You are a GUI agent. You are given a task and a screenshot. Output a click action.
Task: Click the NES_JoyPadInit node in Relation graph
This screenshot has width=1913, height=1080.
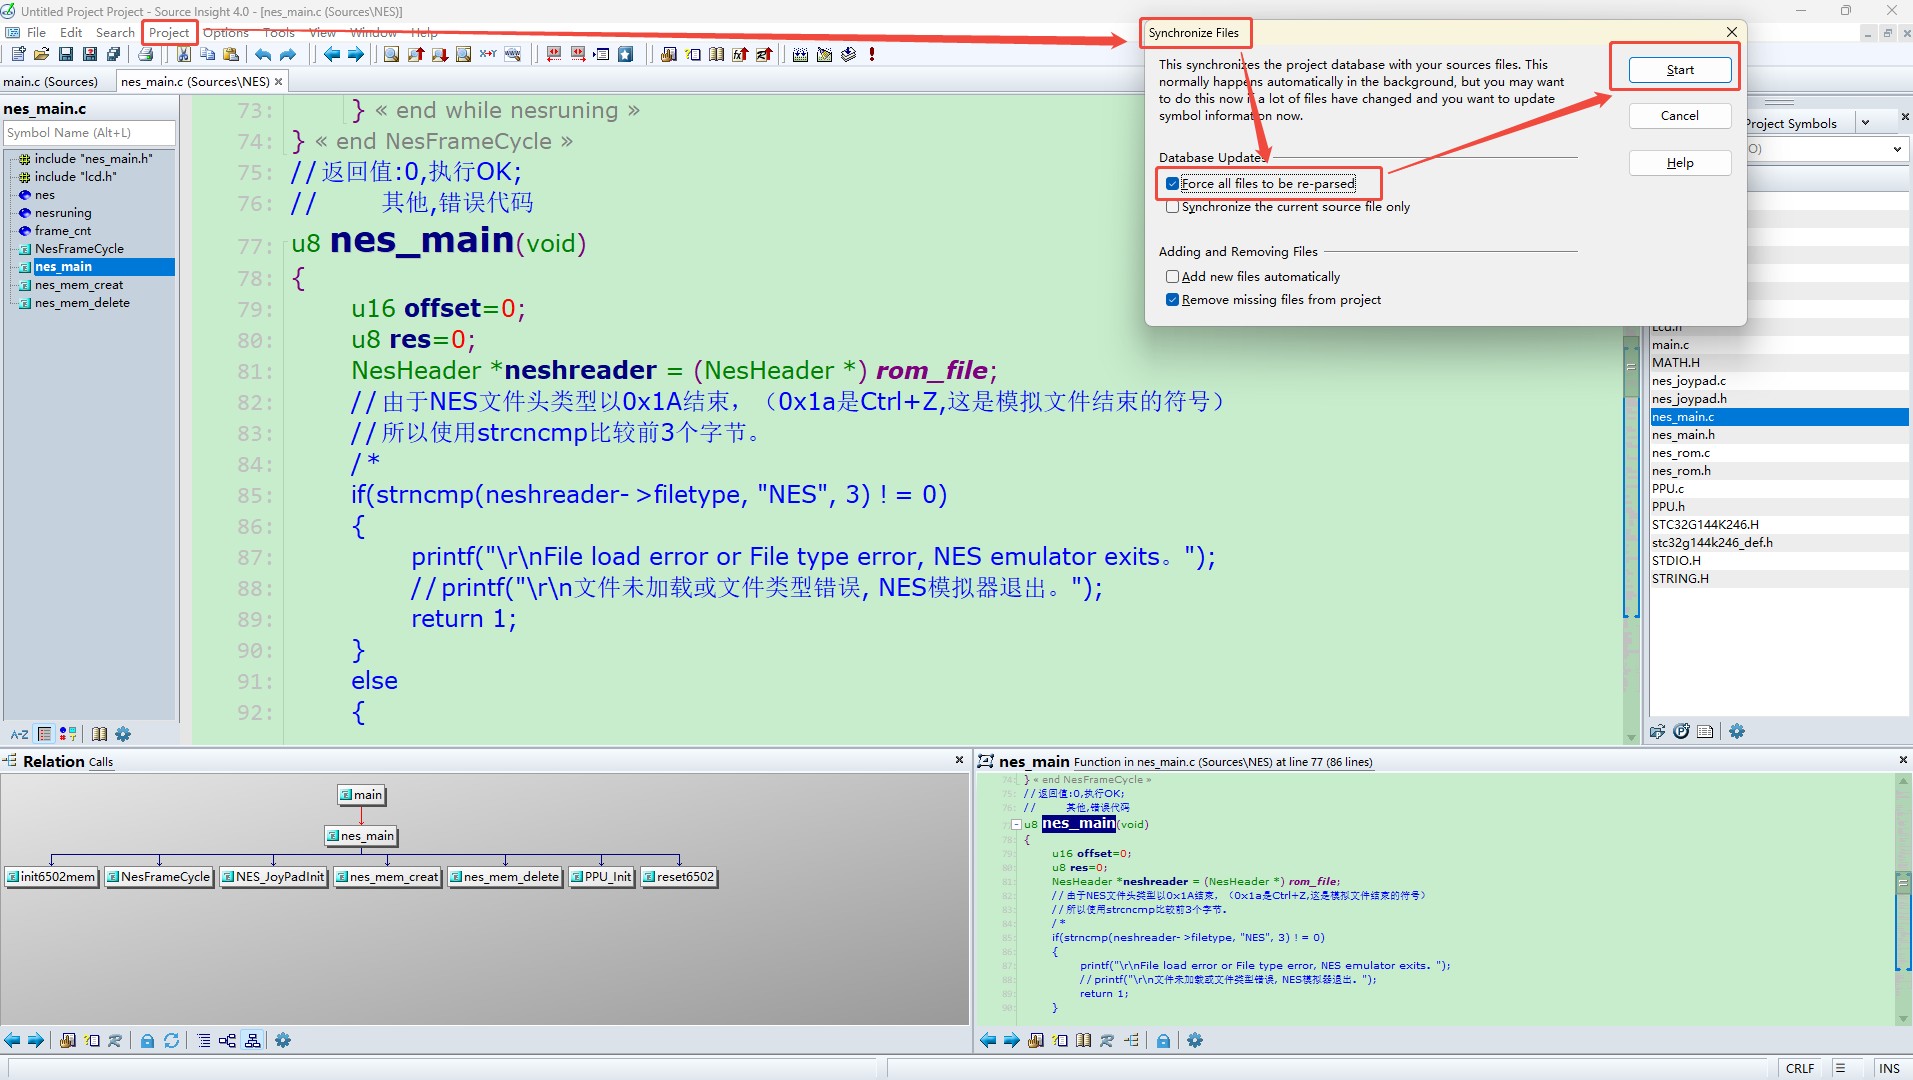274,877
